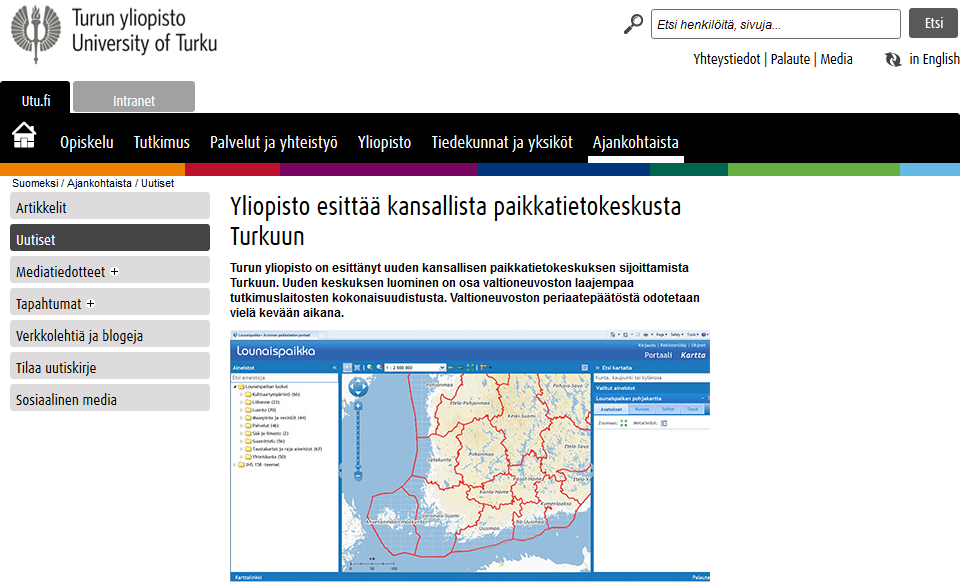Expand Mediatiedotteet with its plus icon
Image resolution: width=961 pixels, height=586 pixels.
pos(115,271)
